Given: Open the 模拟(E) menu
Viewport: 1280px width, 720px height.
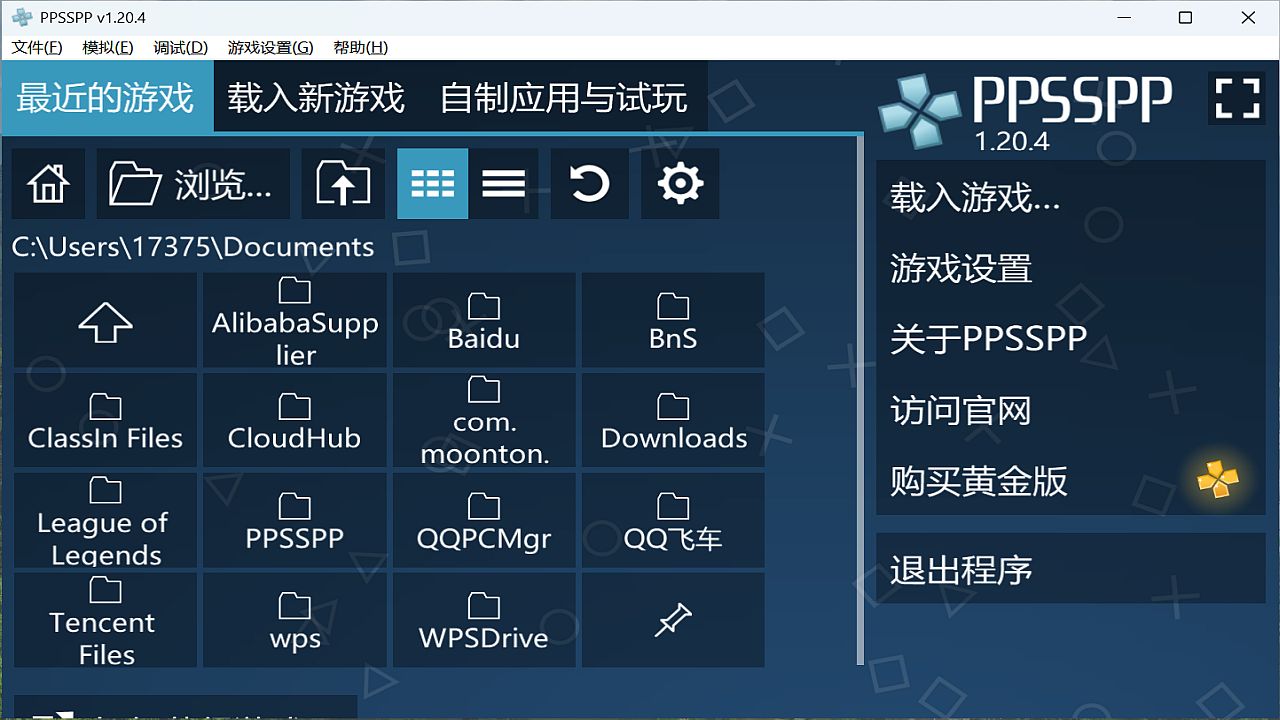Looking at the screenshot, I should point(108,47).
